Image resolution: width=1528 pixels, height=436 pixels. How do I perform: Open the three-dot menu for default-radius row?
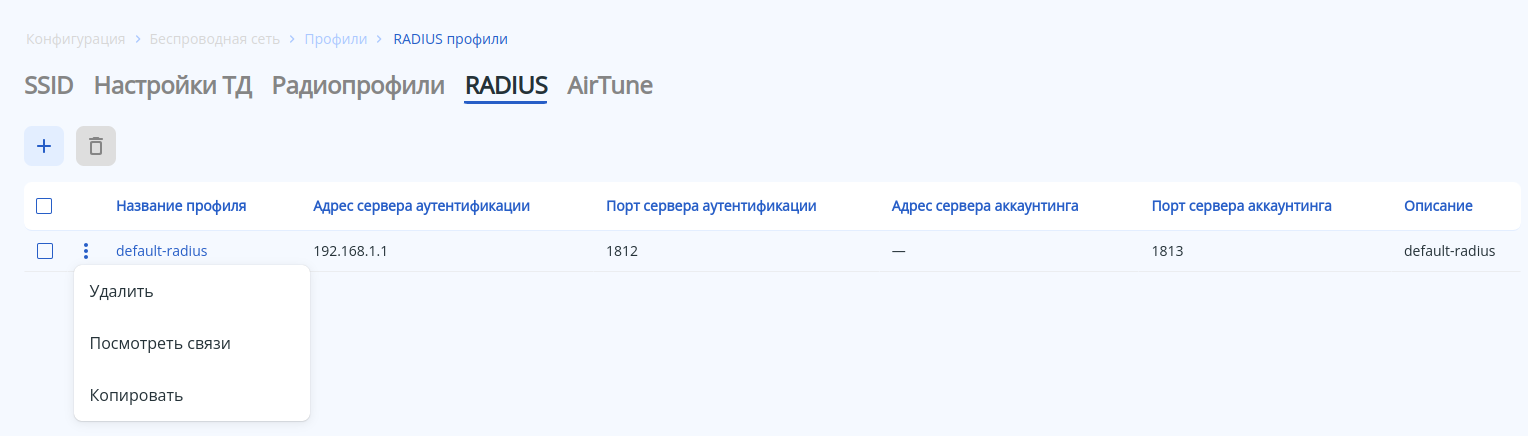(x=86, y=251)
